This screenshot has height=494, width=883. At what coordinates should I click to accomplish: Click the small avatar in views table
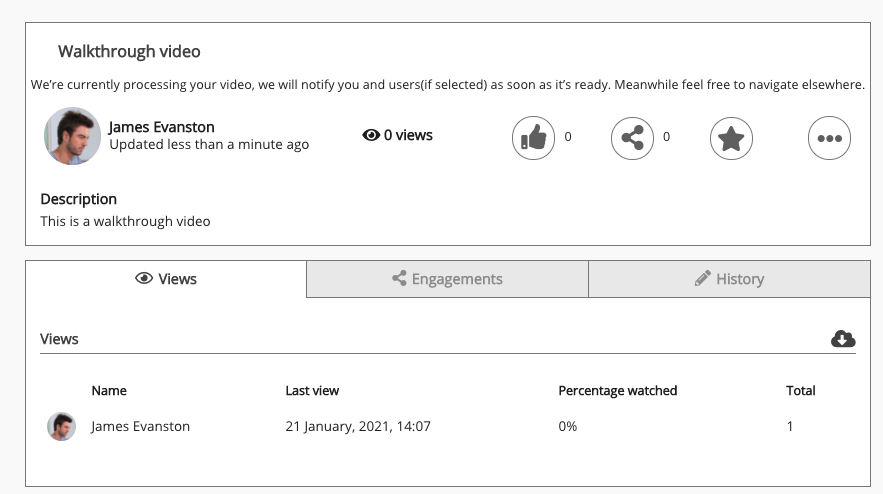coord(61,427)
